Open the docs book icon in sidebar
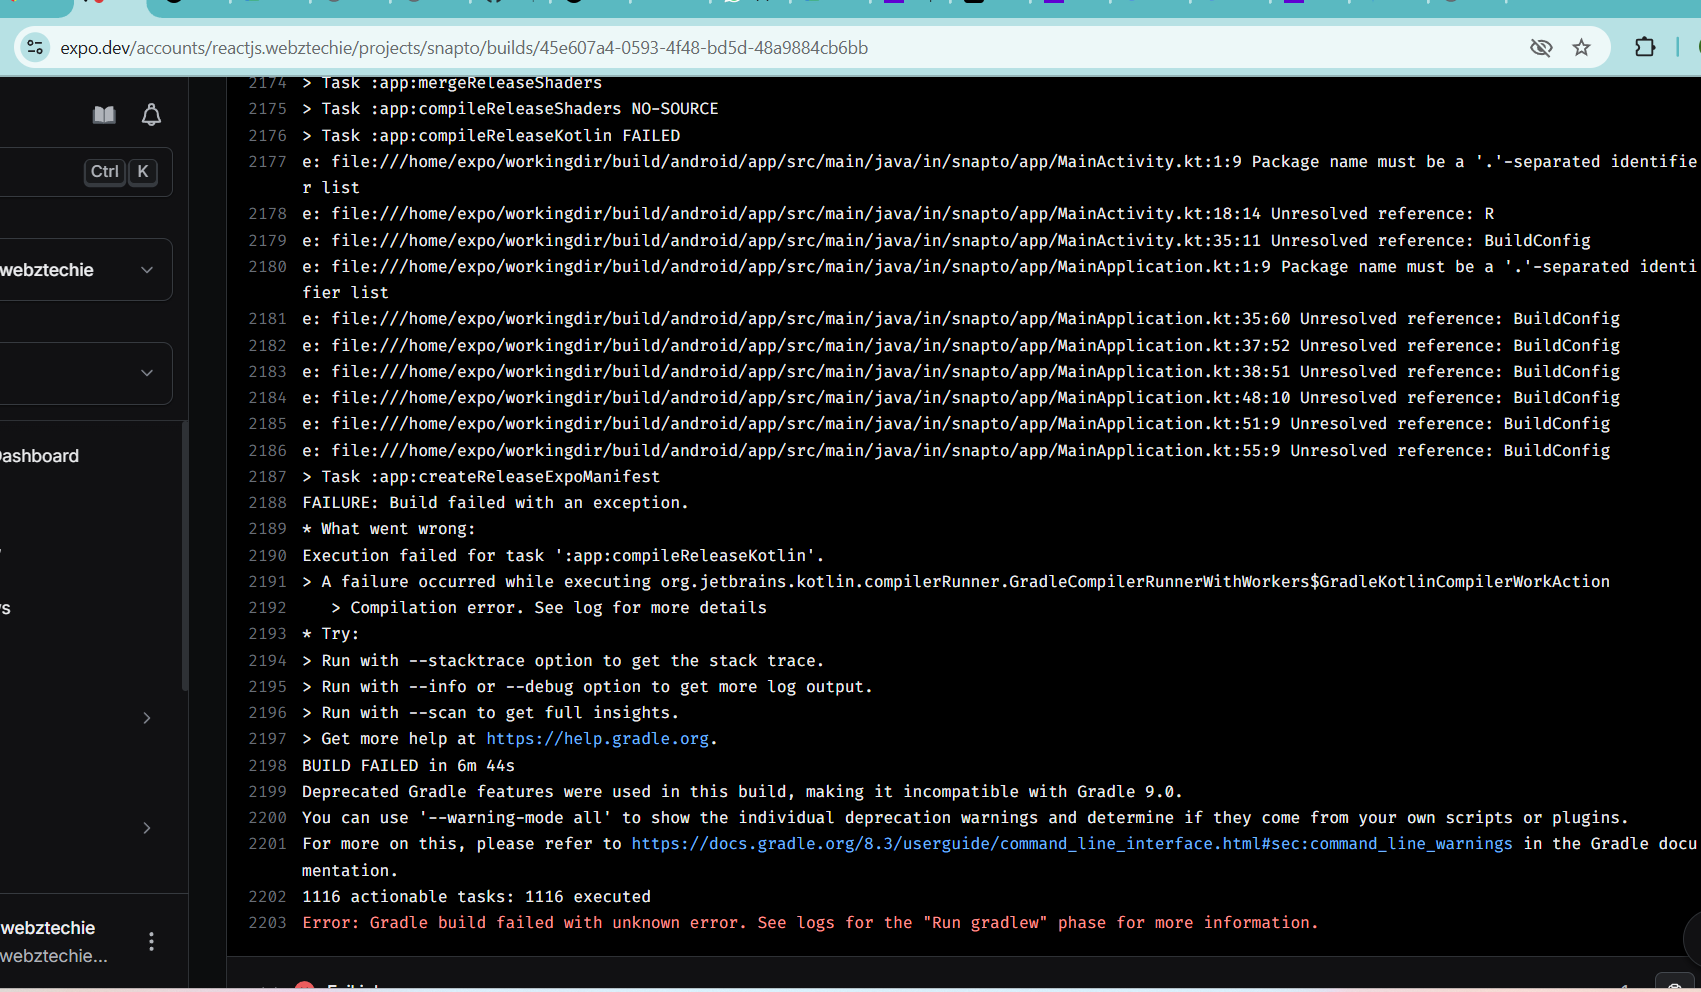1701x992 pixels. 104,115
